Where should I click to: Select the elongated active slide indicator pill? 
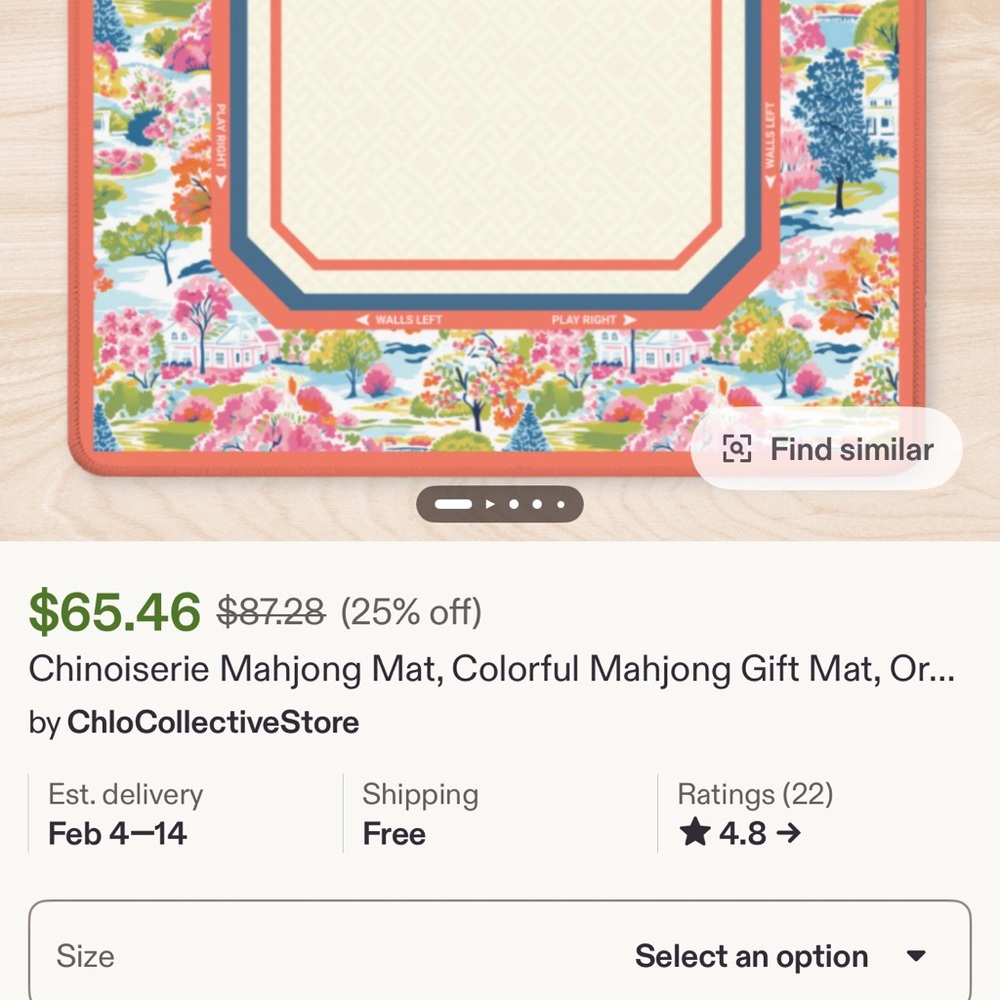tap(453, 504)
